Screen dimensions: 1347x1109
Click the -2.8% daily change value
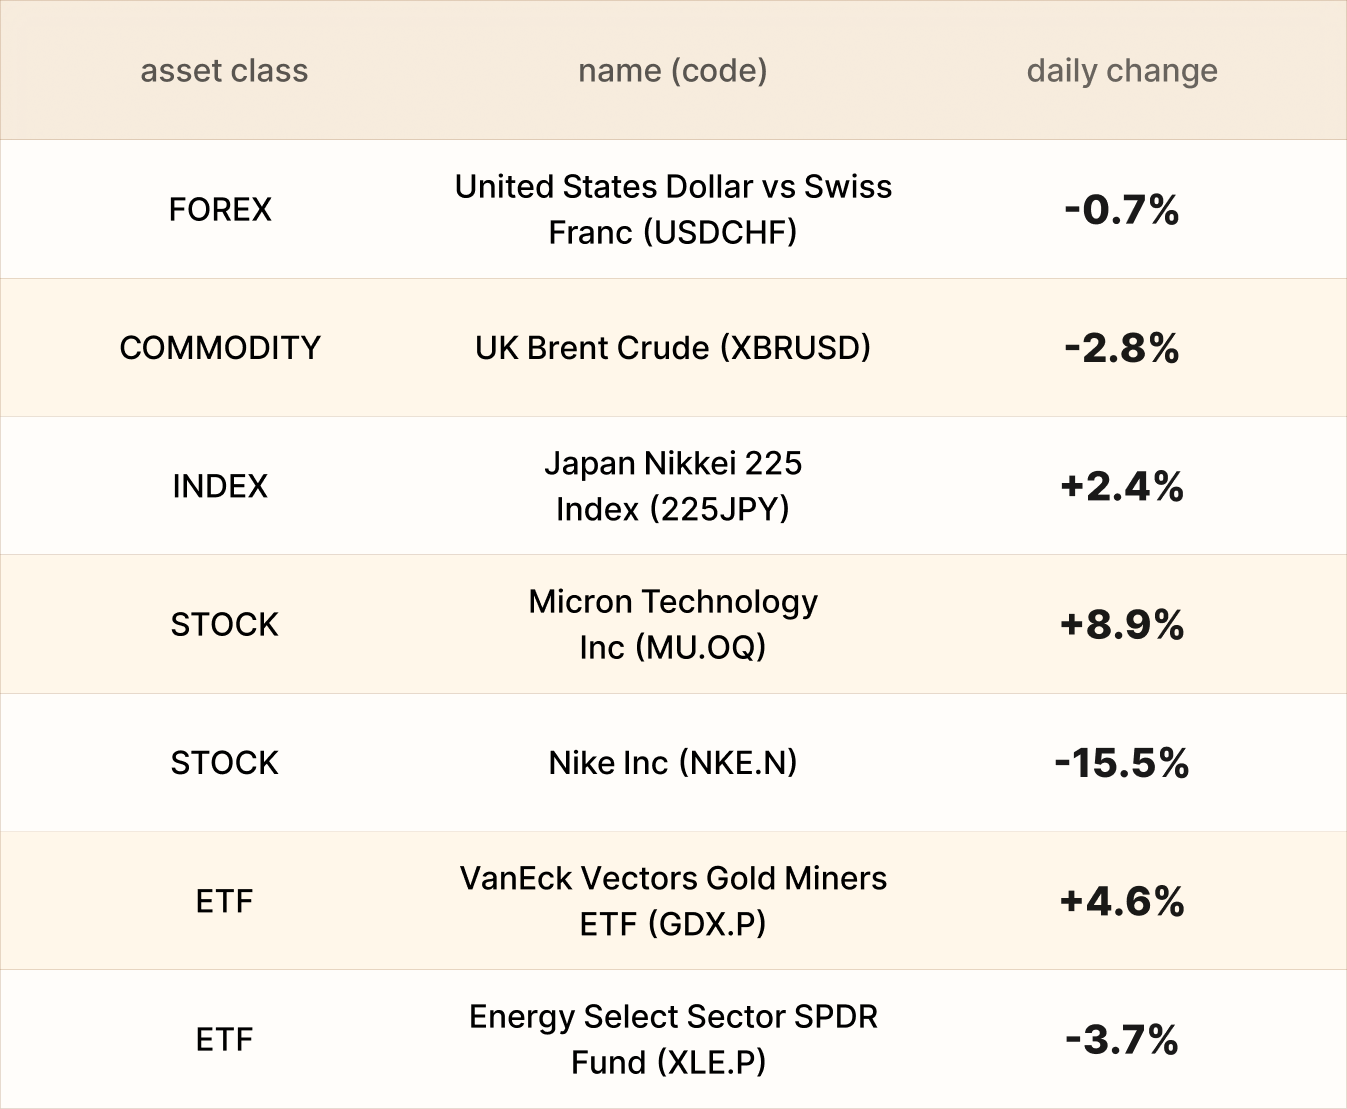tap(1122, 348)
